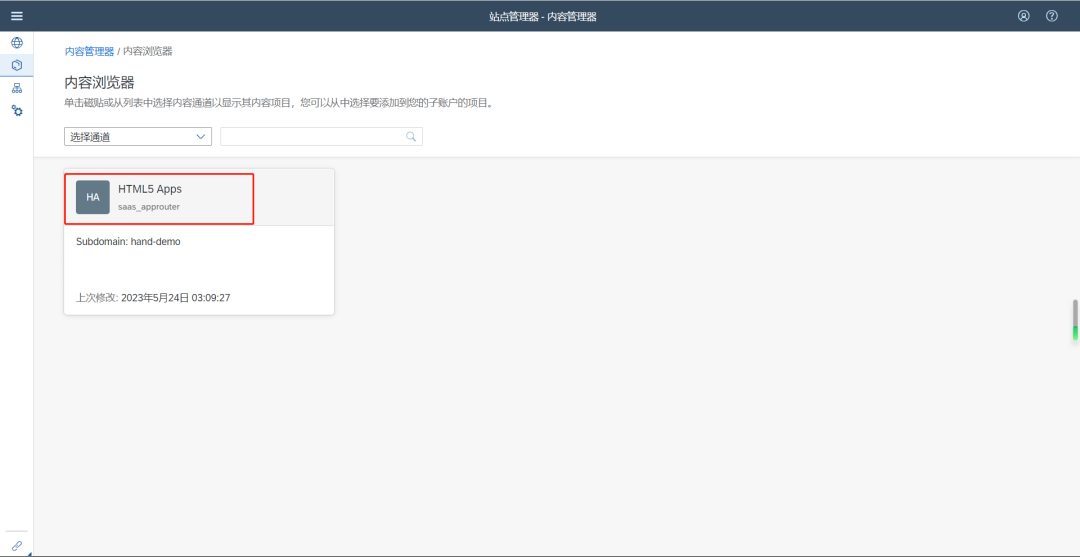The image size is (1080, 557).
Task: Open the HTML5 Apps tile title
Action: 150,189
